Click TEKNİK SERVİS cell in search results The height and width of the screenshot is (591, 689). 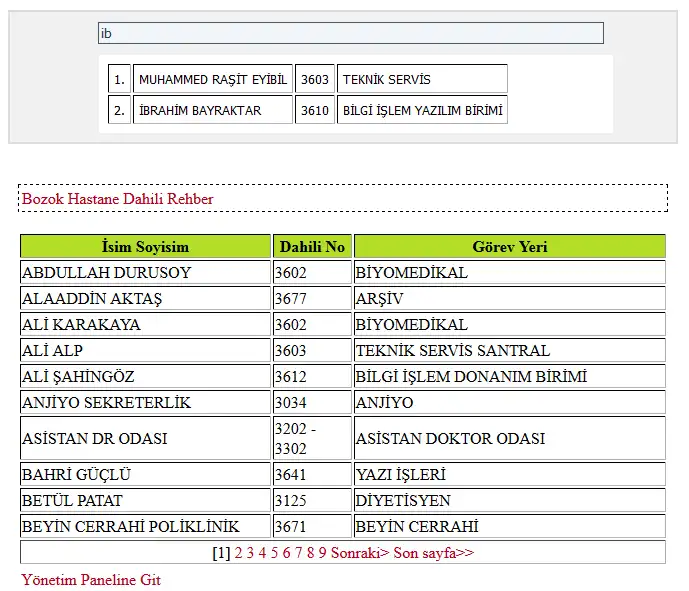point(422,79)
